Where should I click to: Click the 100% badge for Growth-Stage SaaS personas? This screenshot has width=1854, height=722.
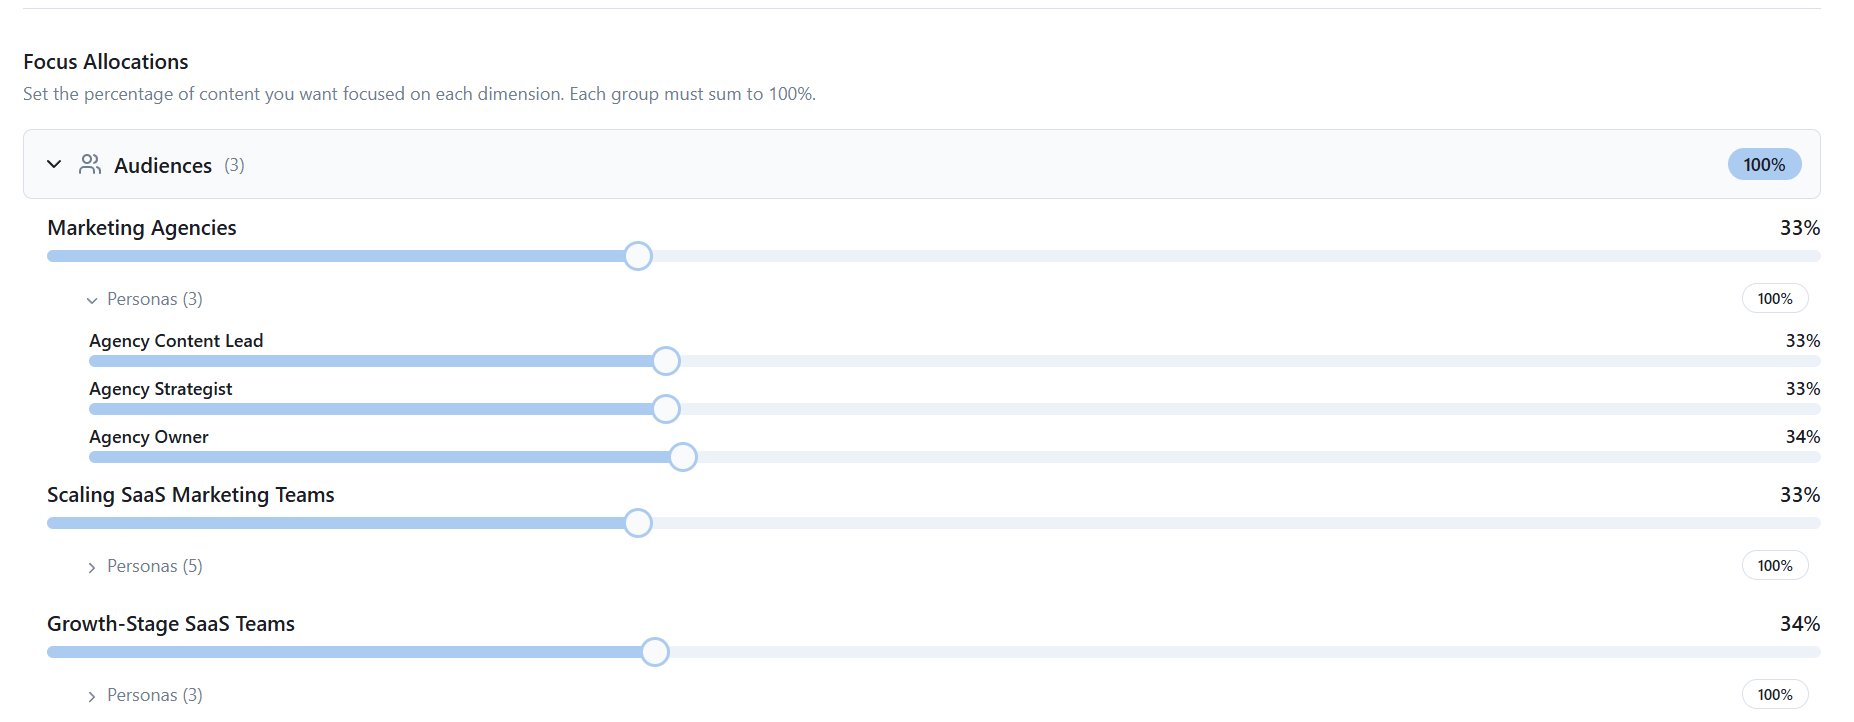[x=1774, y=694]
